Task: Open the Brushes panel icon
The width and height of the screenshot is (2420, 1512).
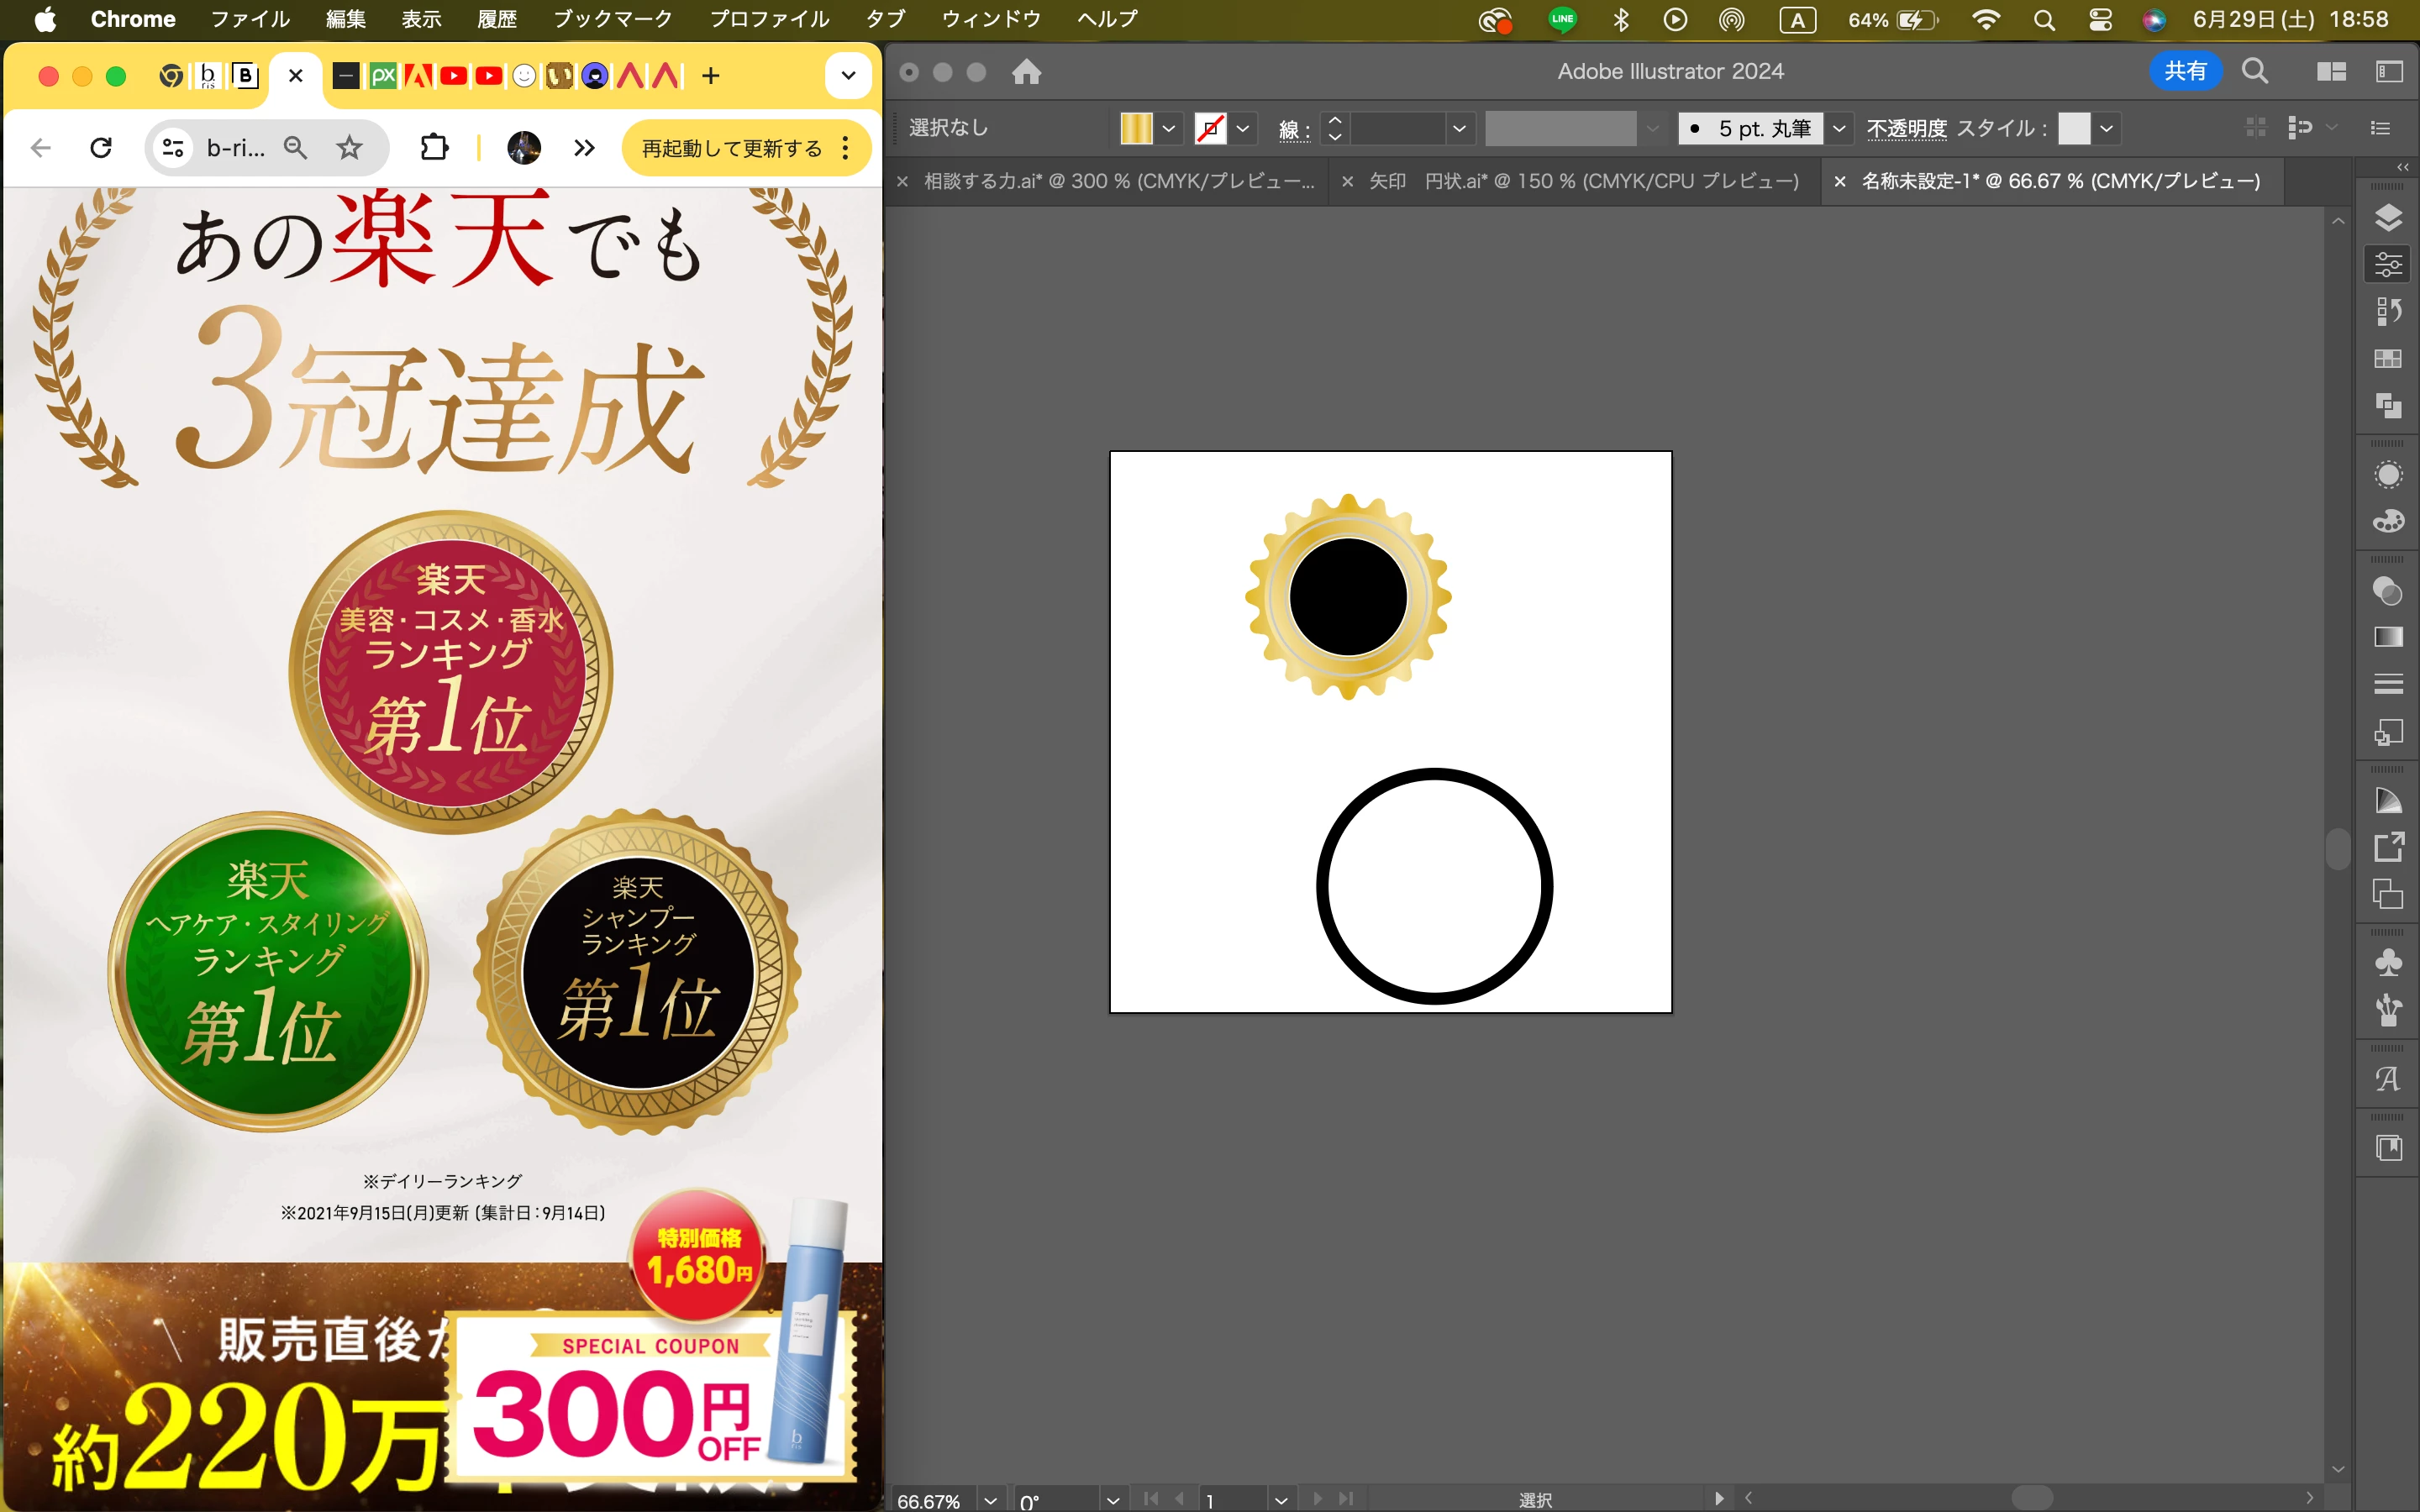Action: point(2388,1010)
